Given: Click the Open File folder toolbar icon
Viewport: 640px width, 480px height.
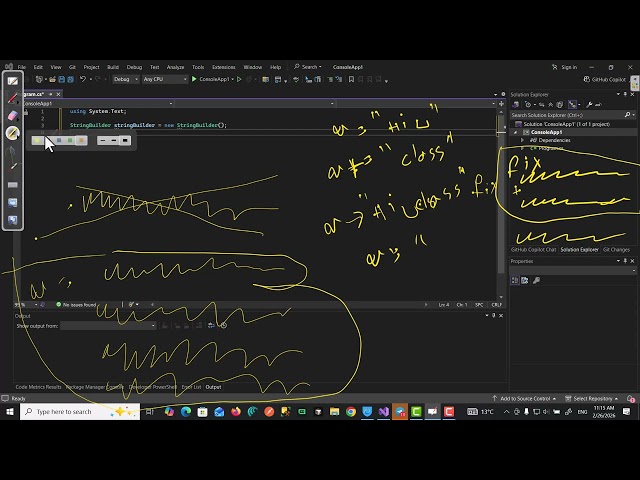Looking at the screenshot, I should [52, 79].
